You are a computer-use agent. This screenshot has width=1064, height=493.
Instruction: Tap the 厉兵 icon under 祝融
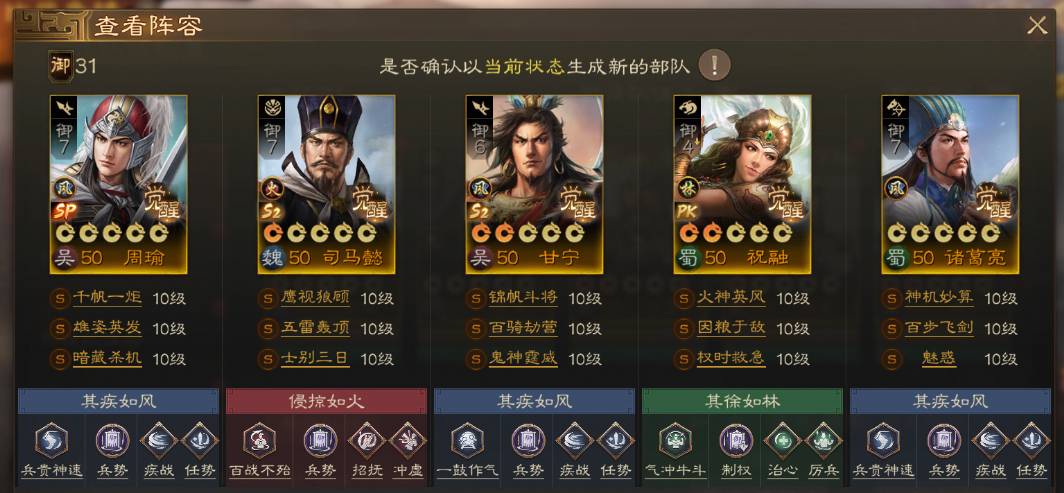click(x=824, y=441)
